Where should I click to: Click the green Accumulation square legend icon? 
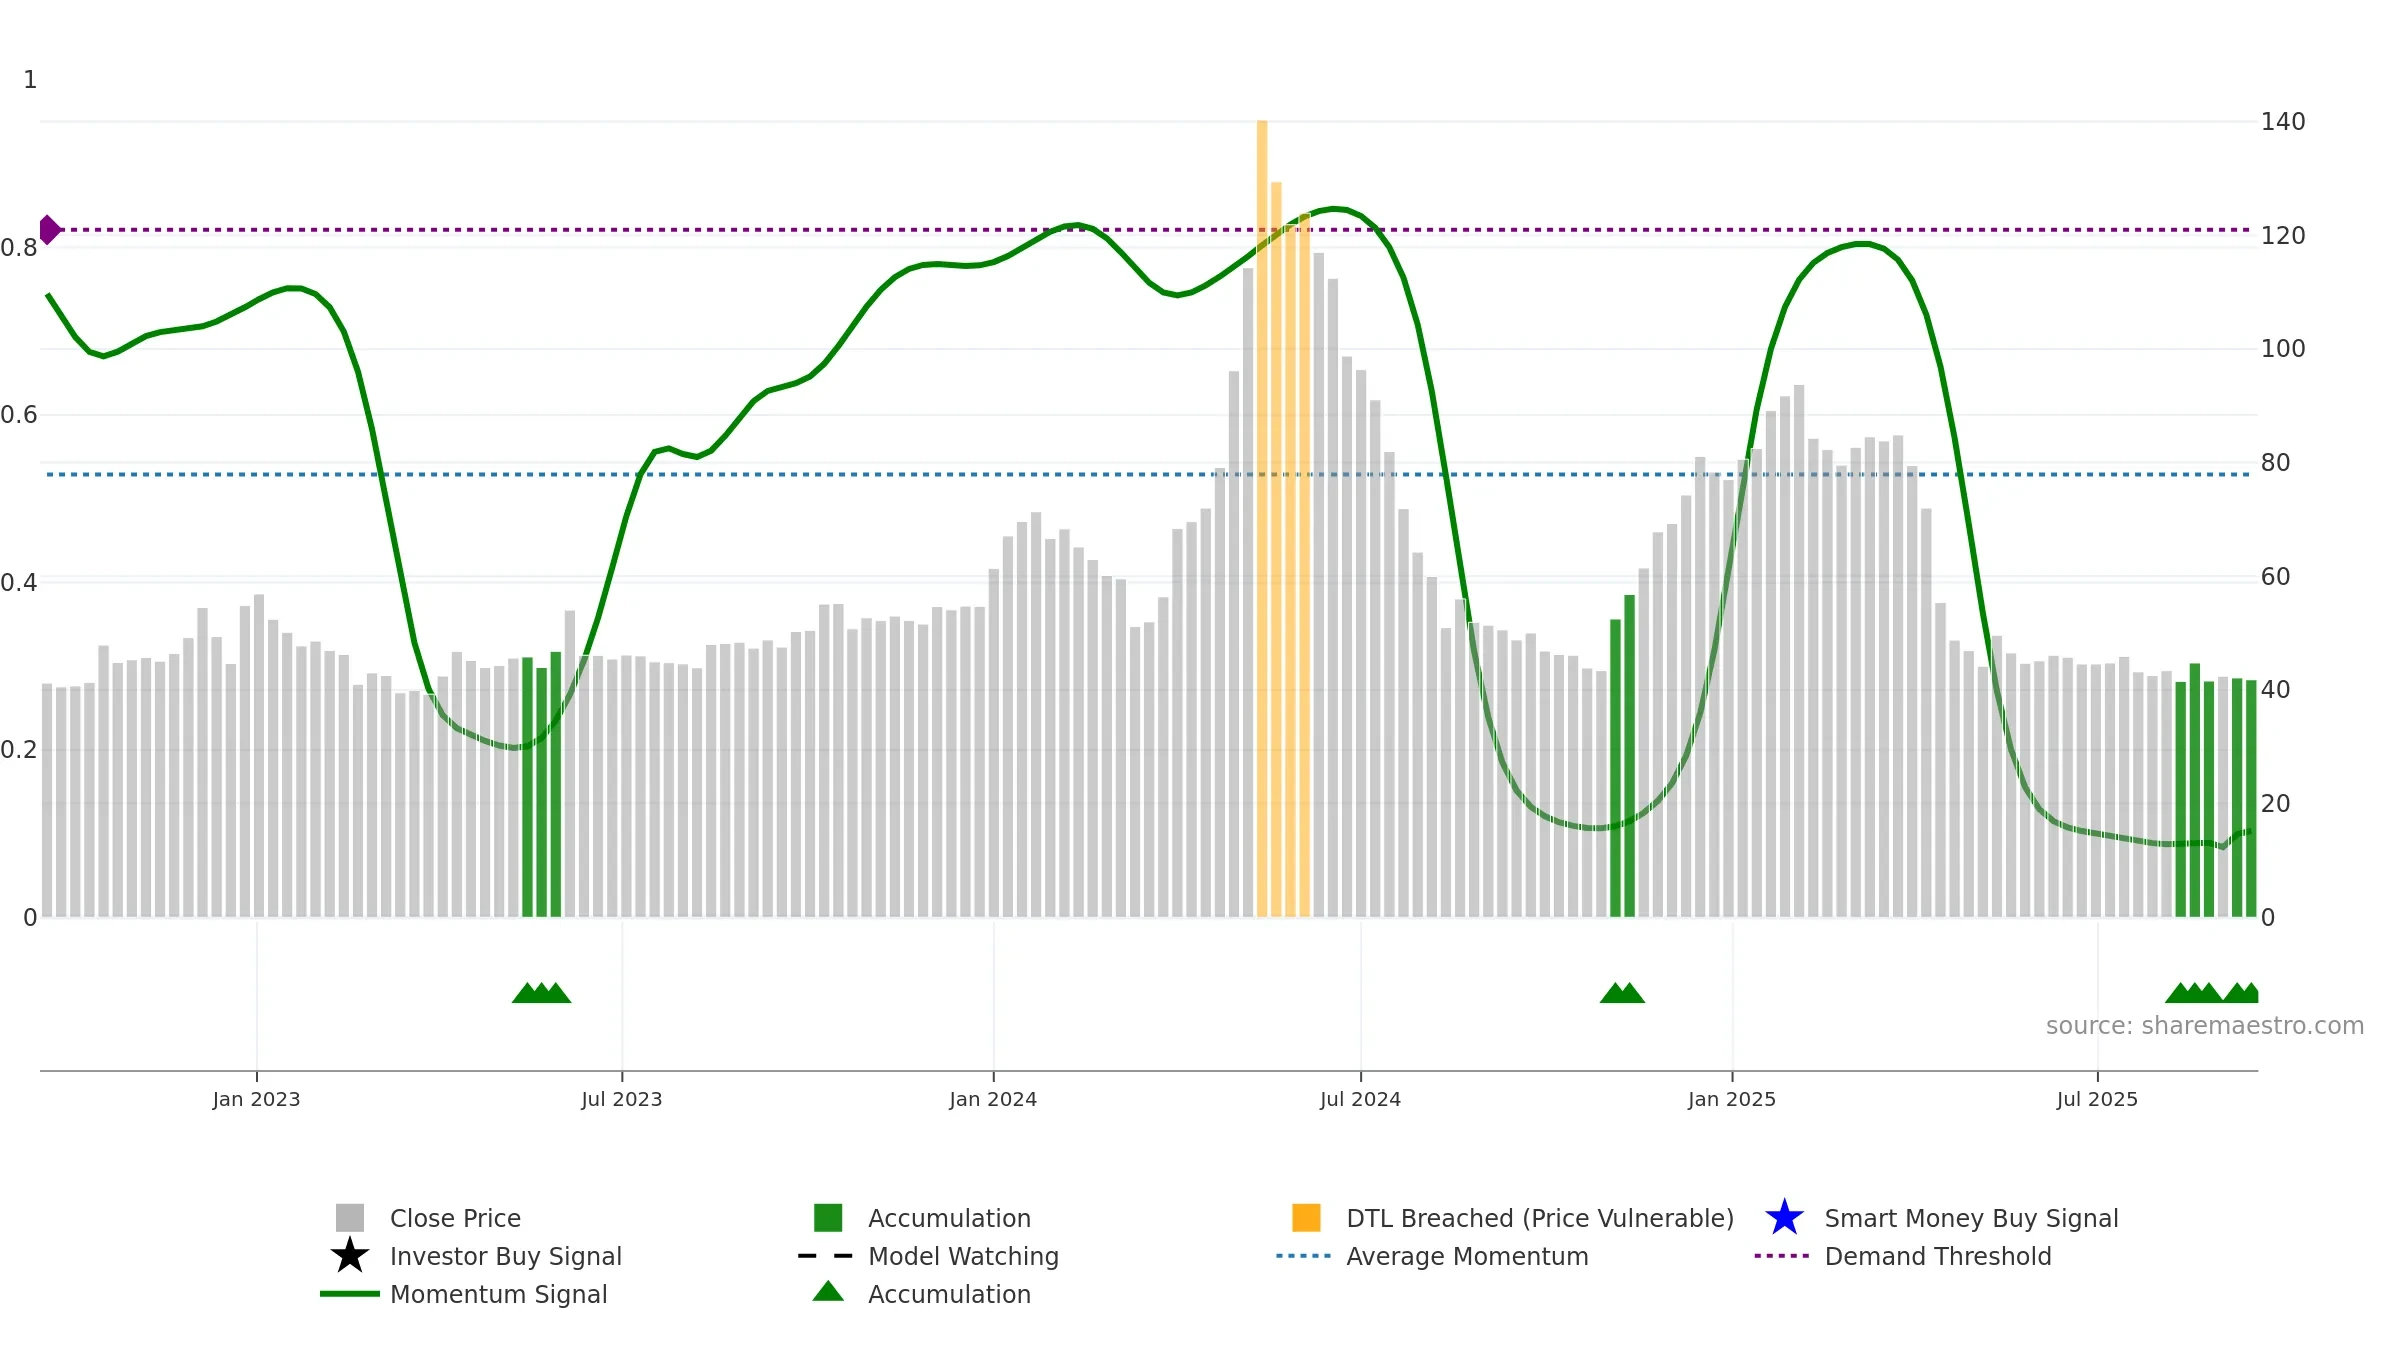coord(828,1218)
